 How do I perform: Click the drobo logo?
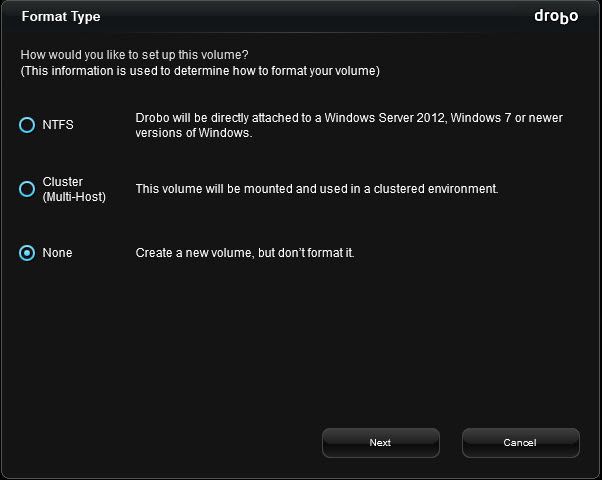pyautogui.click(x=556, y=17)
